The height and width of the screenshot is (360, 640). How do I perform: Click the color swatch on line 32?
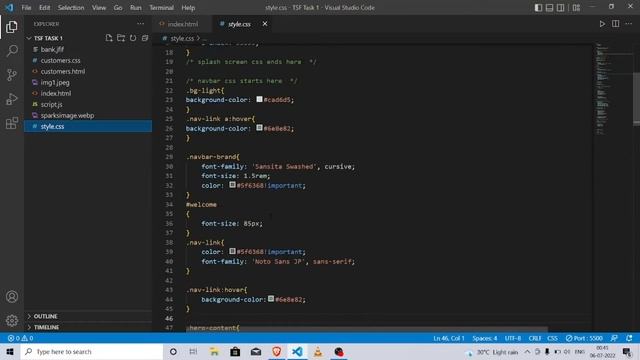232,185
